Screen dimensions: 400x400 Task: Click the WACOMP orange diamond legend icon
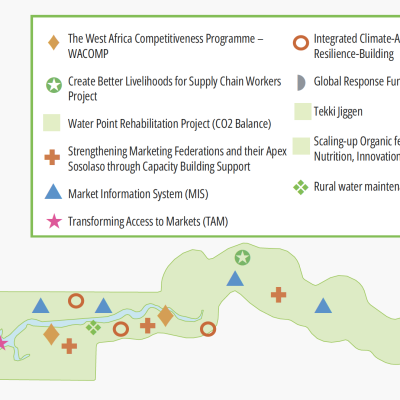(53, 43)
